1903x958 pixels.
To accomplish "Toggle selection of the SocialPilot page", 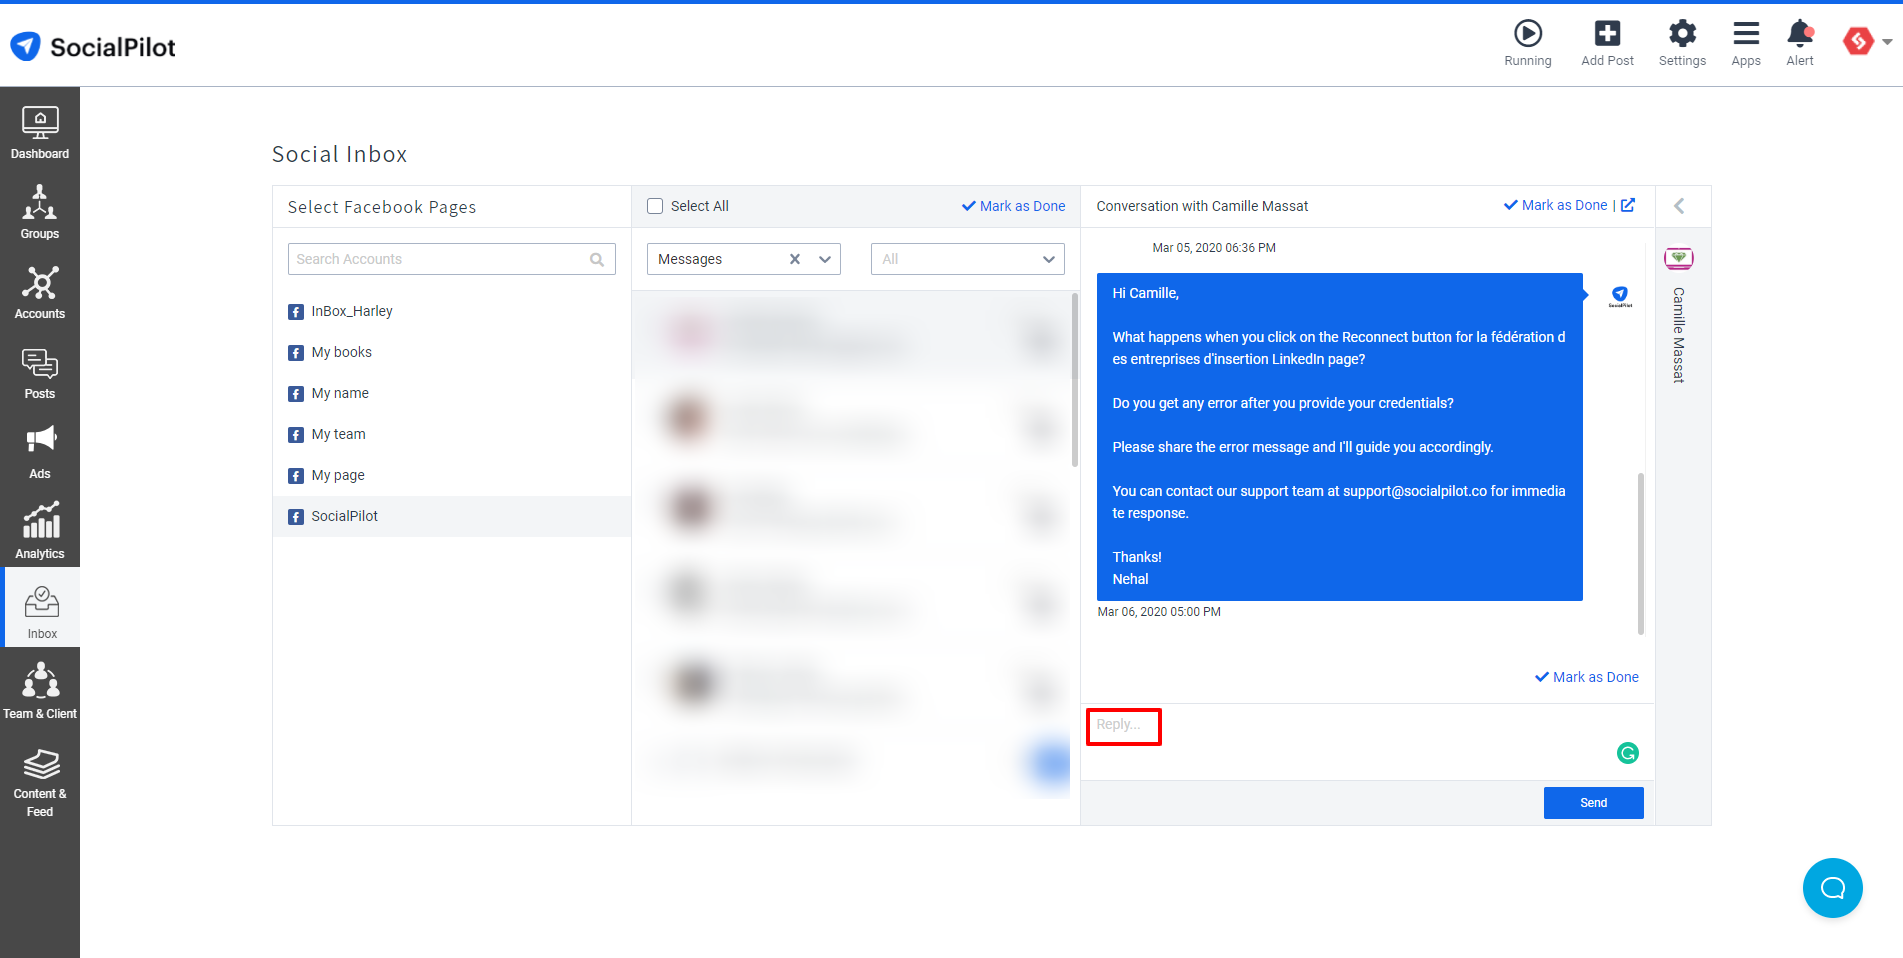I will (344, 516).
